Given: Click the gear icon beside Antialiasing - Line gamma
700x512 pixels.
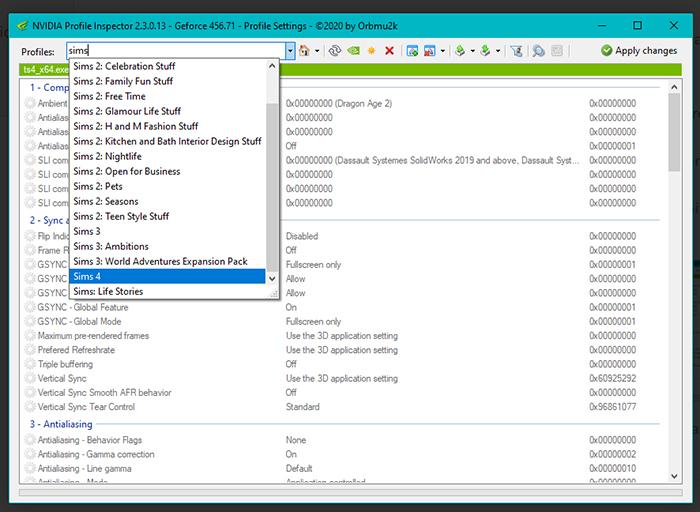Looking at the screenshot, I should (x=30, y=469).
